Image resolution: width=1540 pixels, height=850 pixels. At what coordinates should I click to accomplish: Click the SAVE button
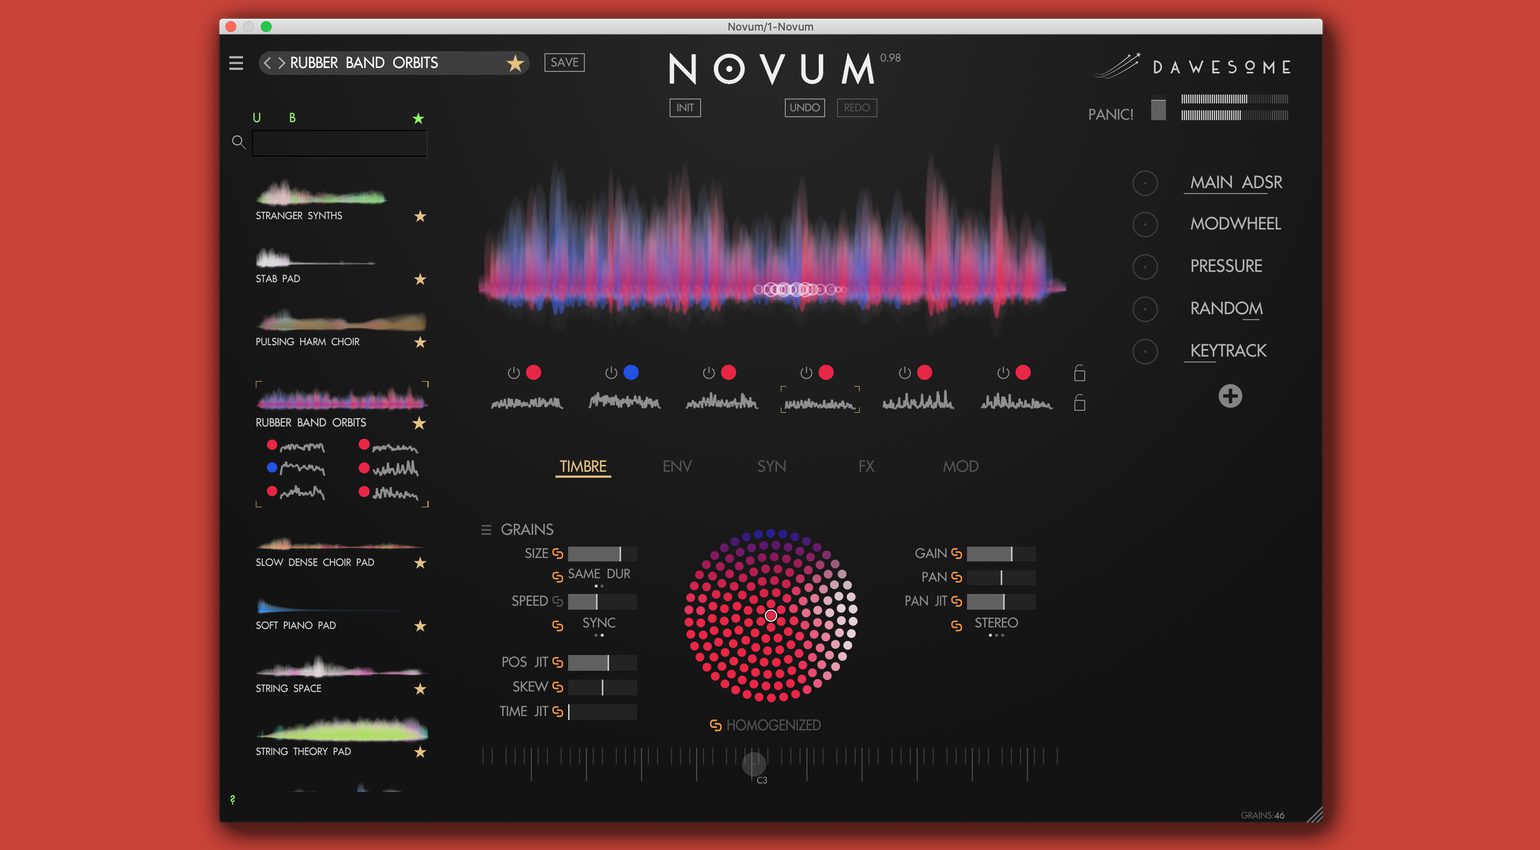tap(564, 62)
